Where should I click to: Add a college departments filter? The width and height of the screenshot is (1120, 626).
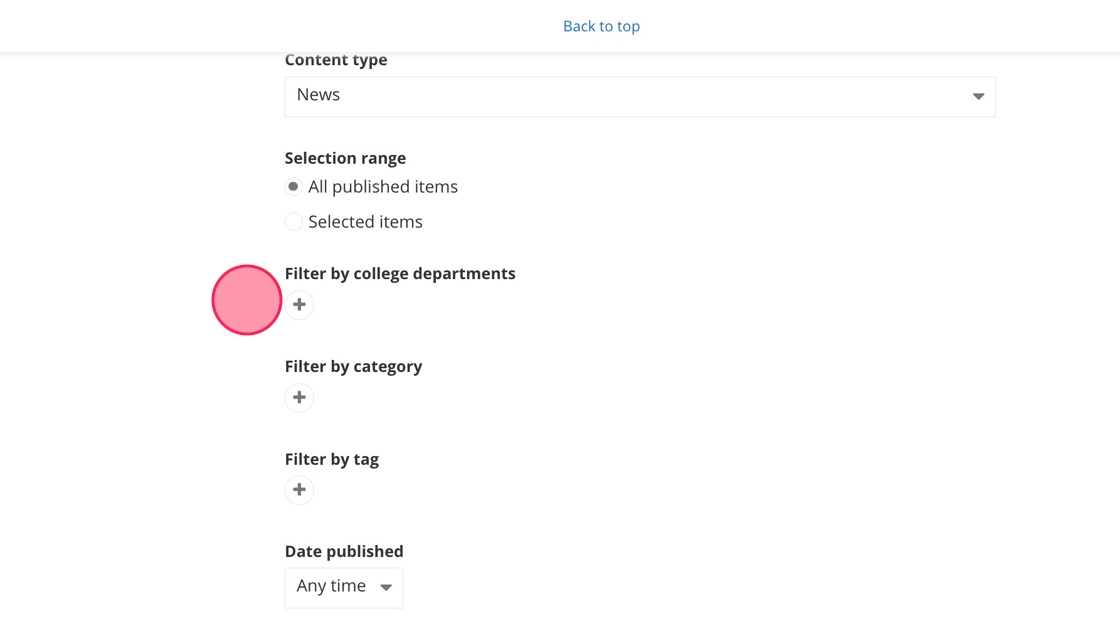coord(299,305)
